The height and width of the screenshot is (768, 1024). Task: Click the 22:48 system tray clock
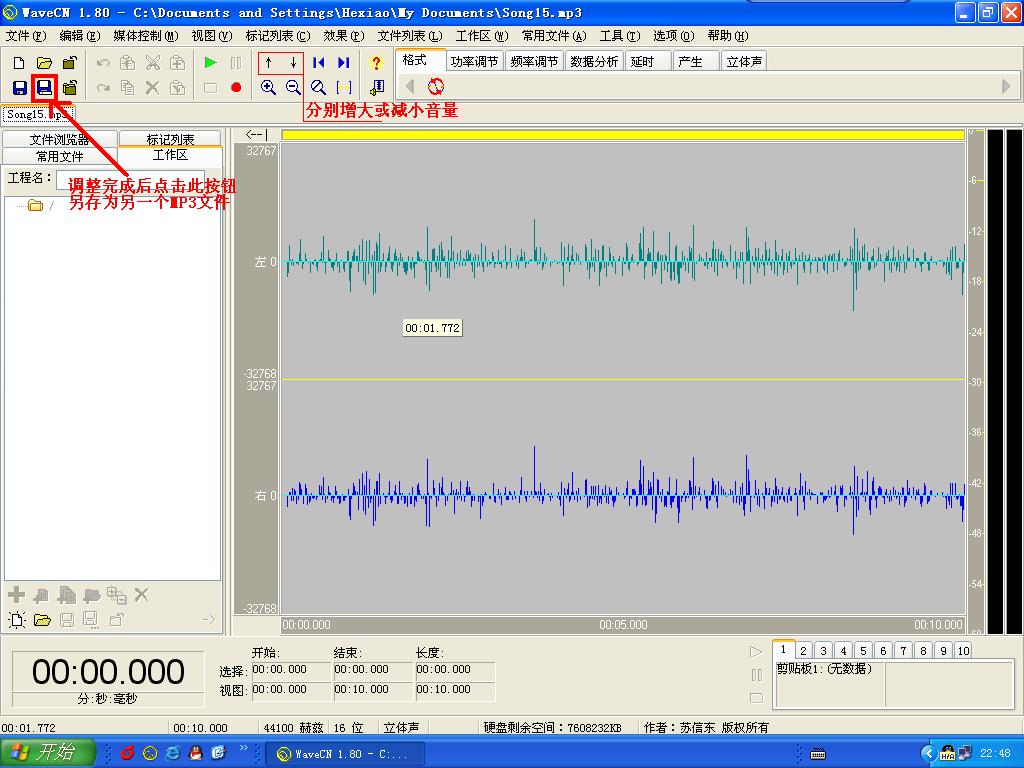[x=995, y=754]
